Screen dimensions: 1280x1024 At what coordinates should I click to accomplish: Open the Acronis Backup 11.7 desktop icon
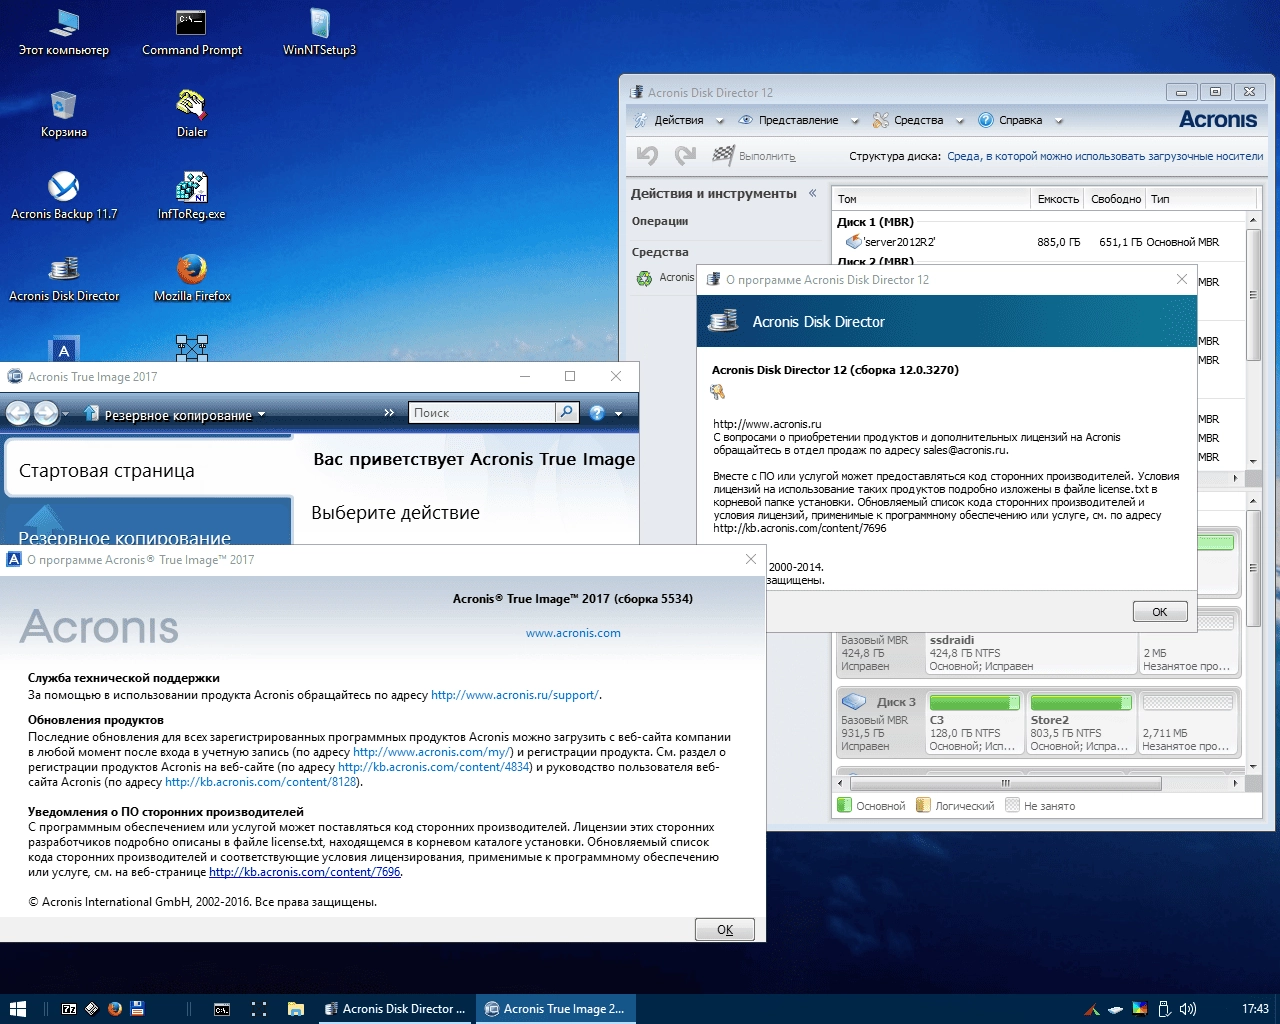(64, 196)
